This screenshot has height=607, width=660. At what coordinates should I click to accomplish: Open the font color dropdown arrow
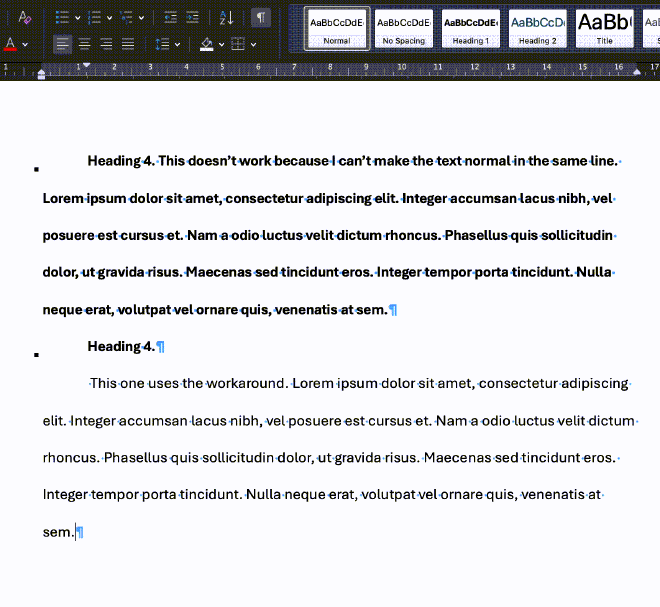[x=27, y=45]
